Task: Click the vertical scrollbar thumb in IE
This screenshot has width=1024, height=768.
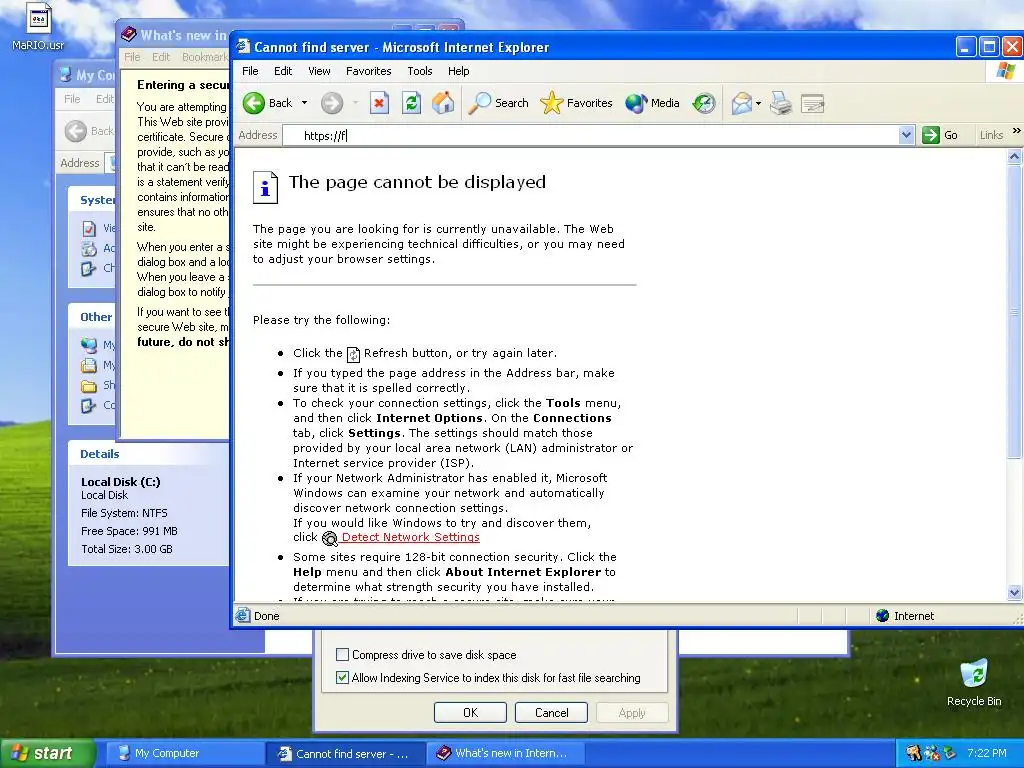Action: click(x=1014, y=312)
